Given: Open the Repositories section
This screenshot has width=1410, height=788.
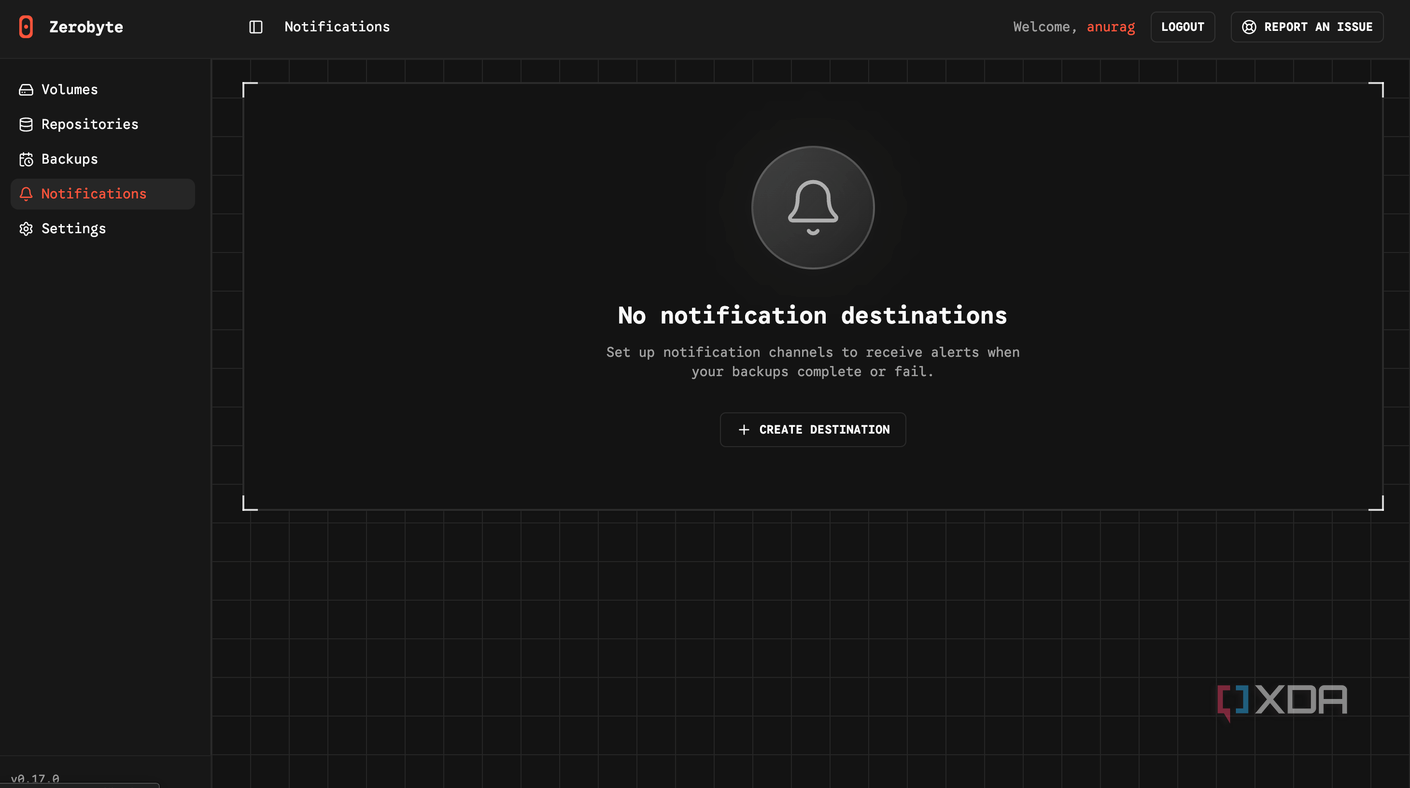Looking at the screenshot, I should pos(103,125).
